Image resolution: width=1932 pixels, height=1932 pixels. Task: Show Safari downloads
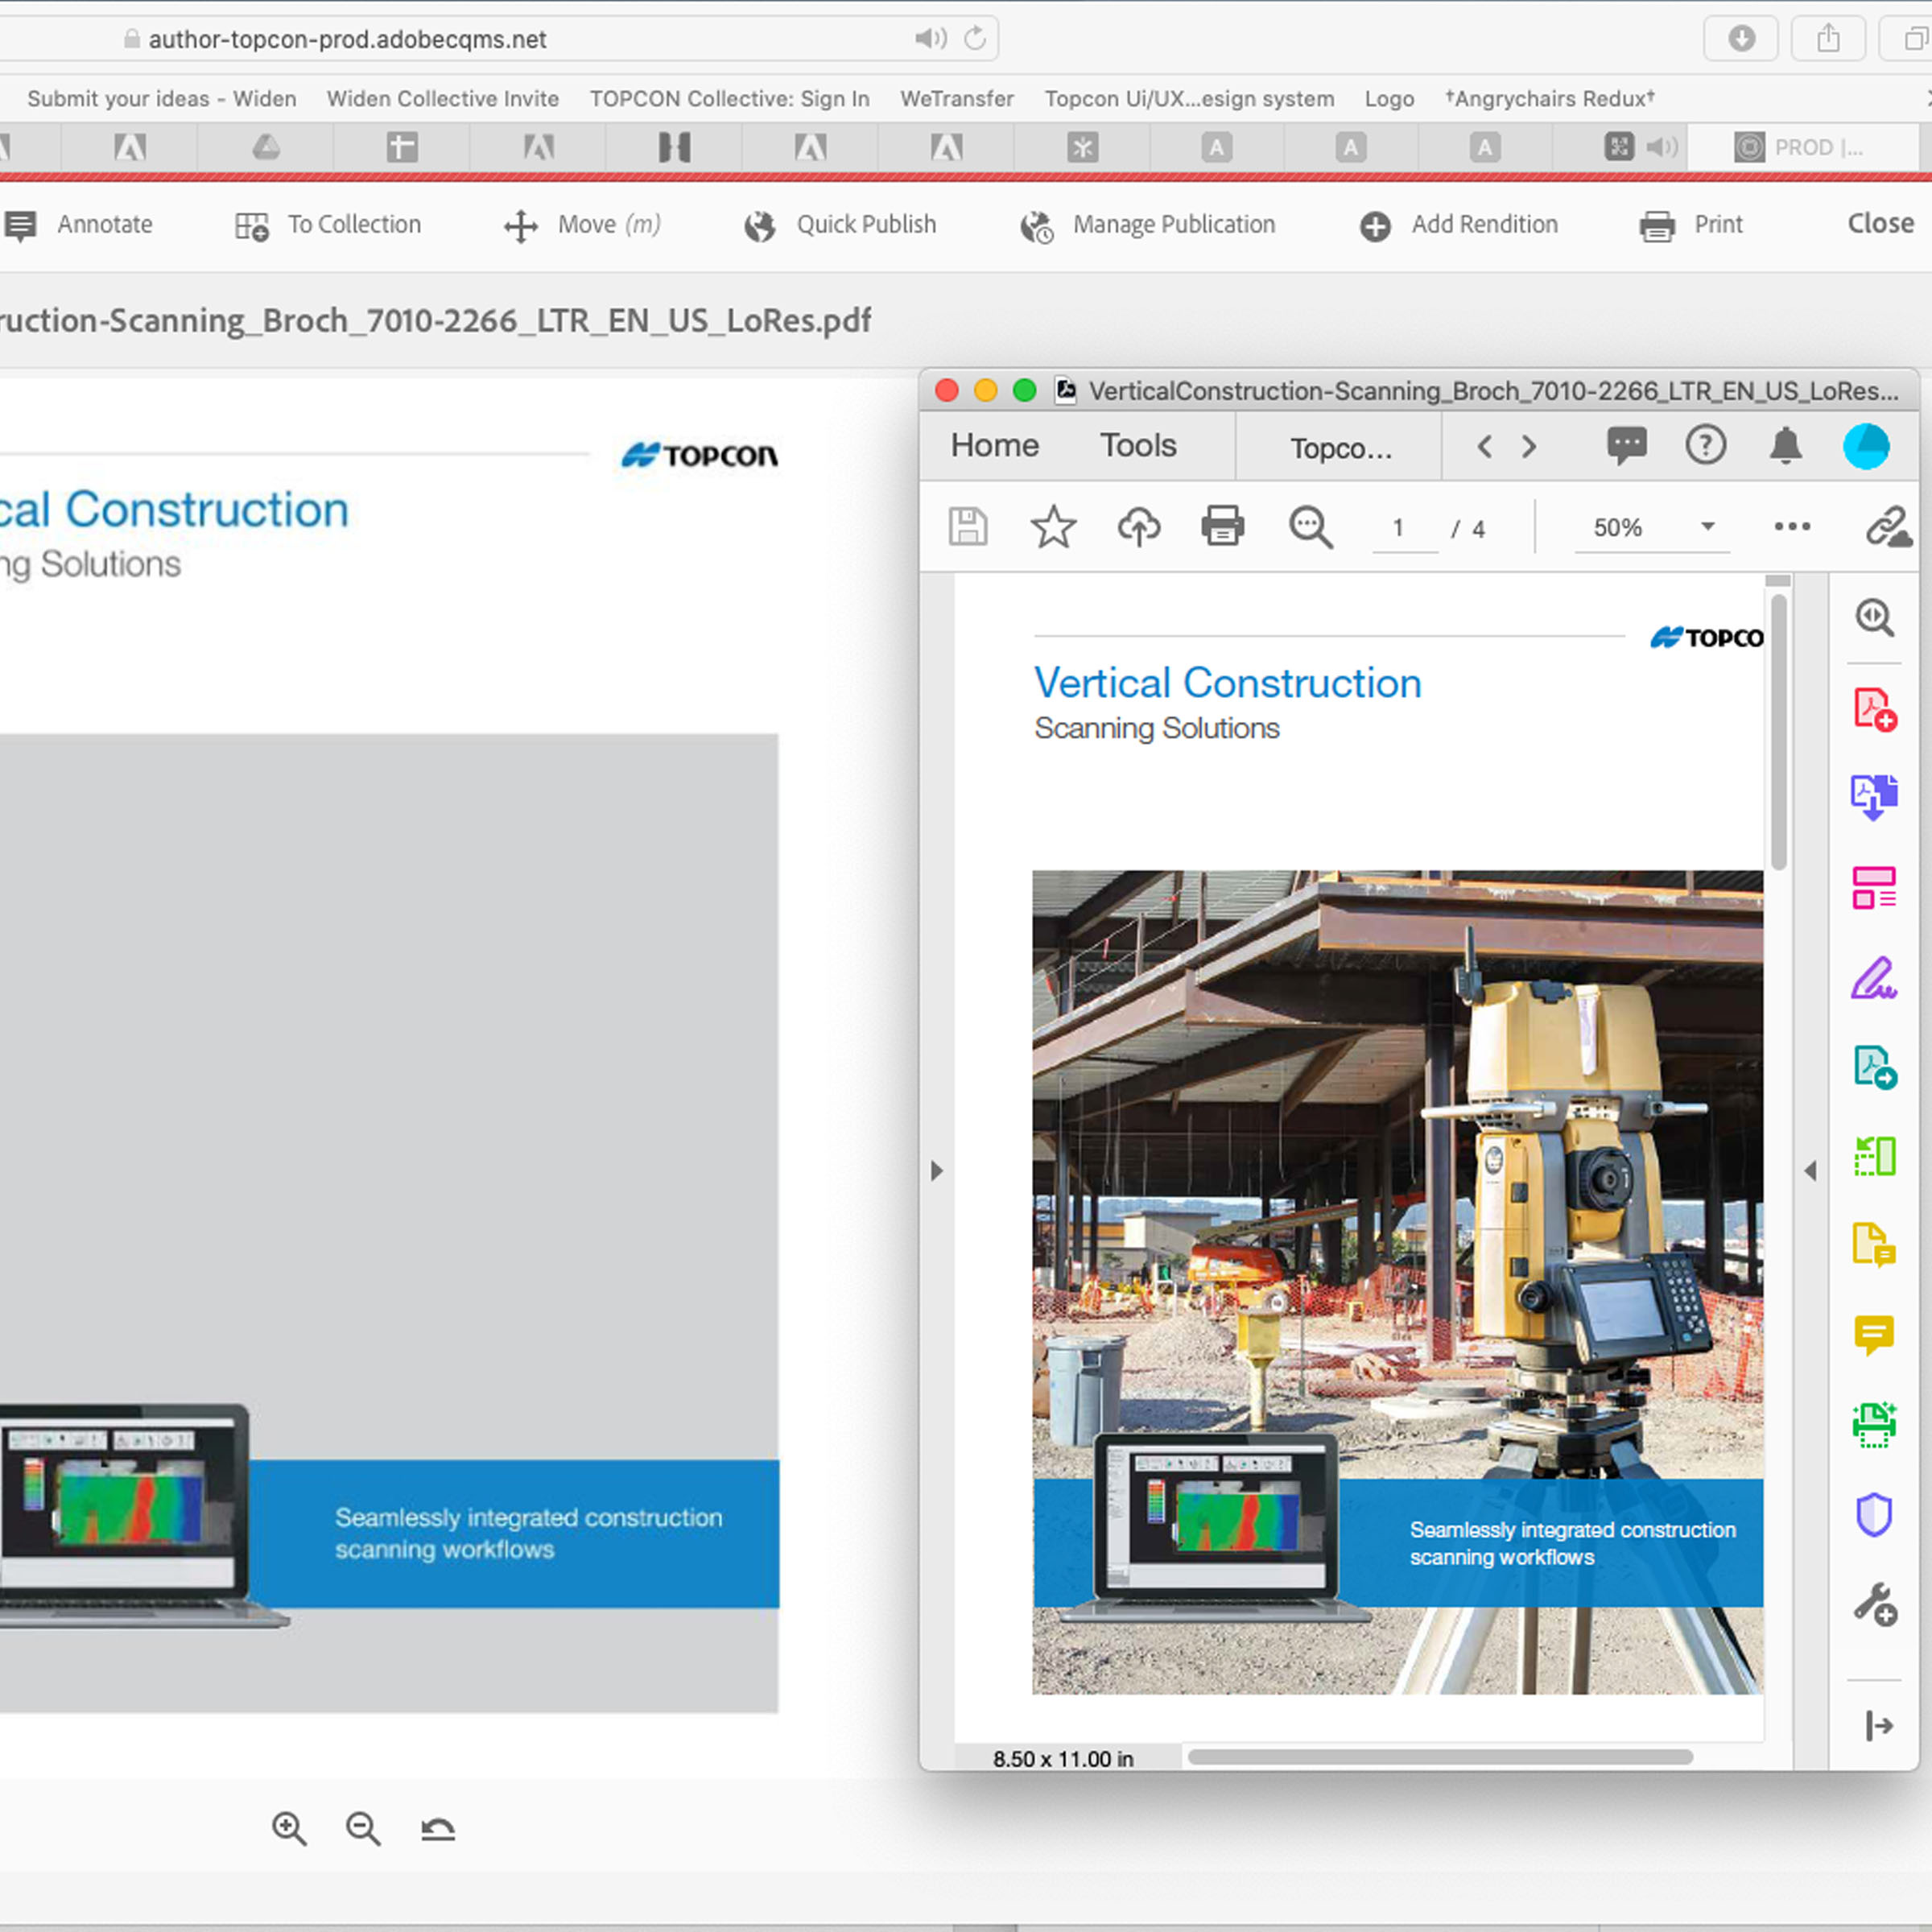[1741, 39]
